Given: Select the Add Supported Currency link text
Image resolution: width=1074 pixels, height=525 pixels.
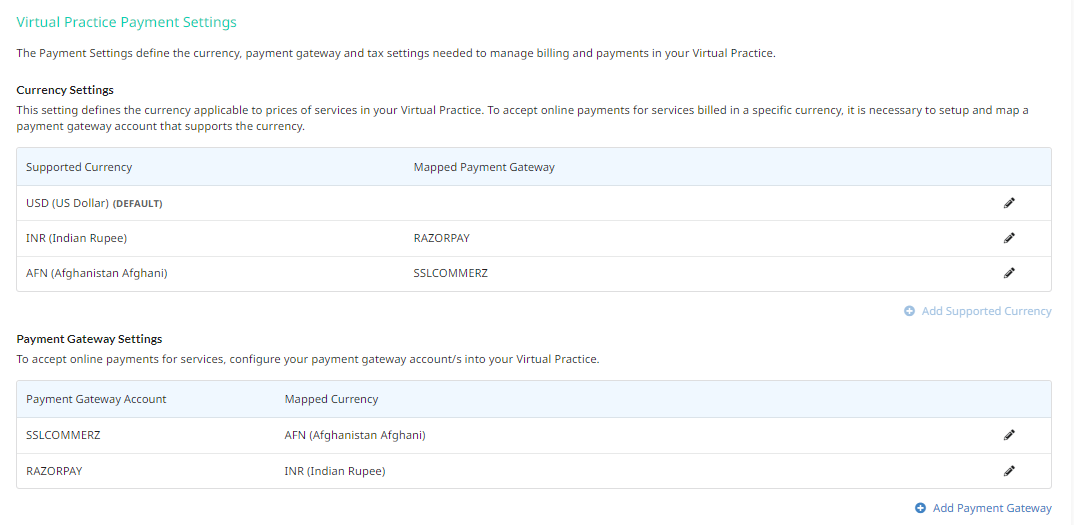Looking at the screenshot, I should coord(986,311).
